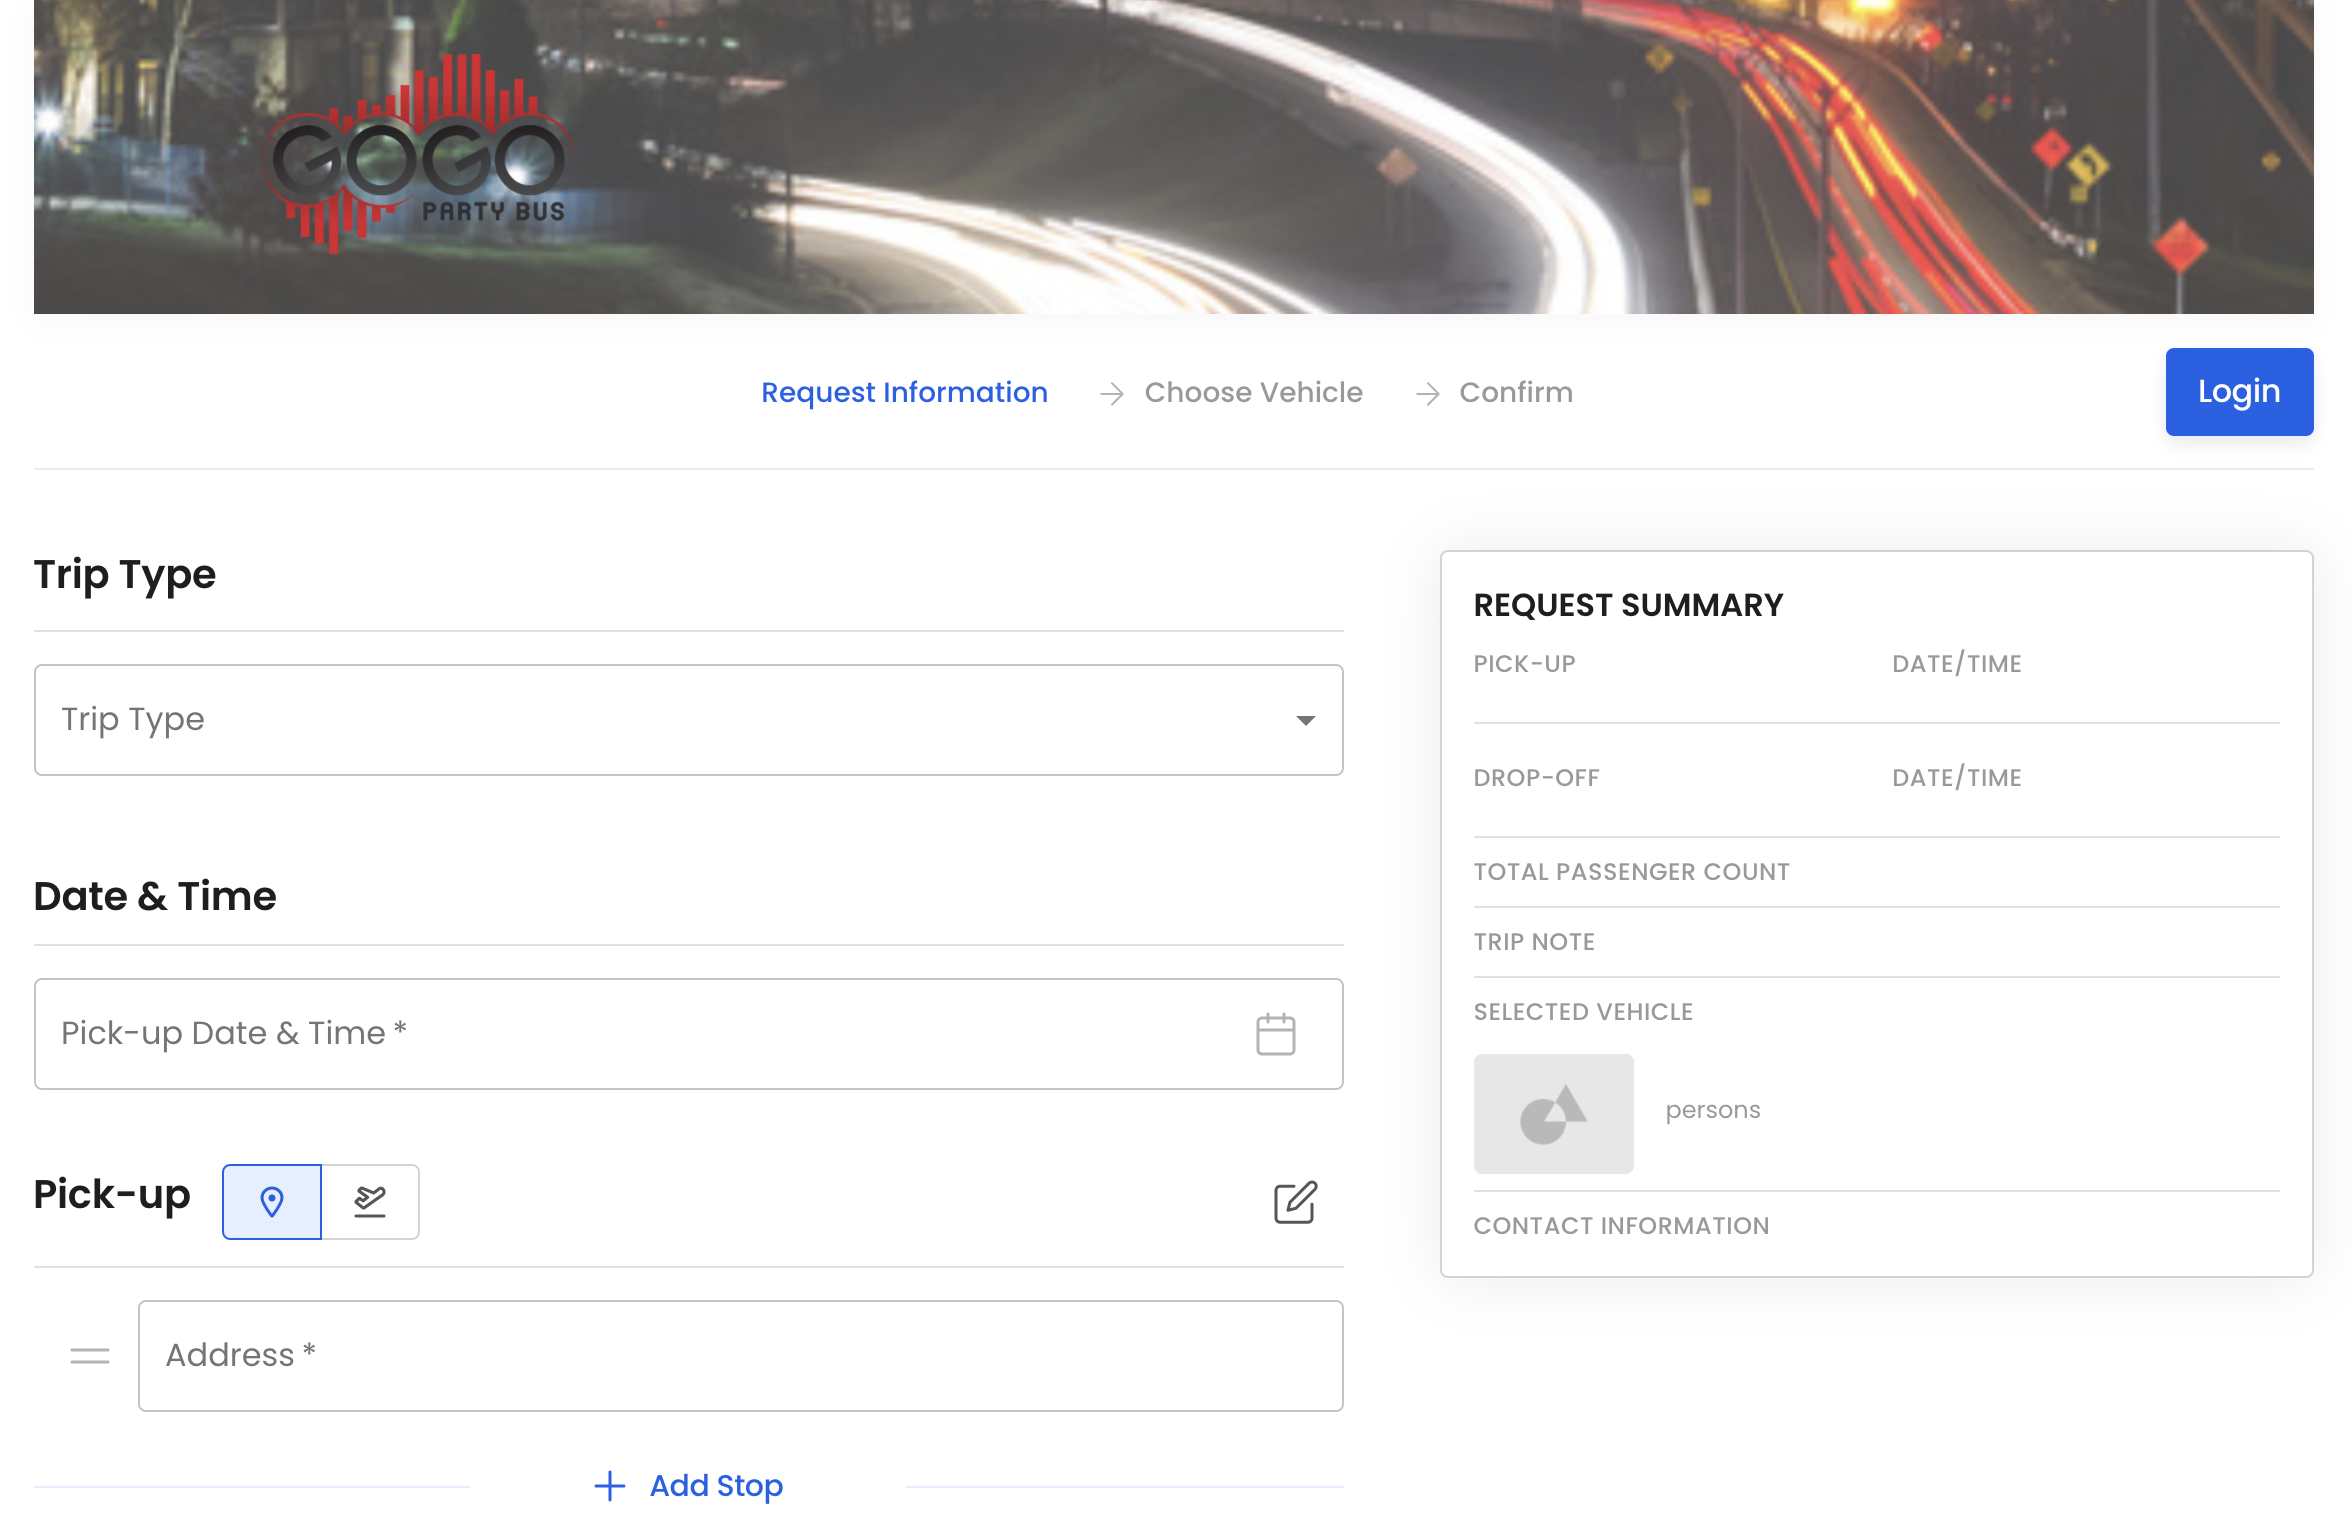The width and height of the screenshot is (2352, 1540).
Task: Go to Request Information step
Action: click(904, 392)
